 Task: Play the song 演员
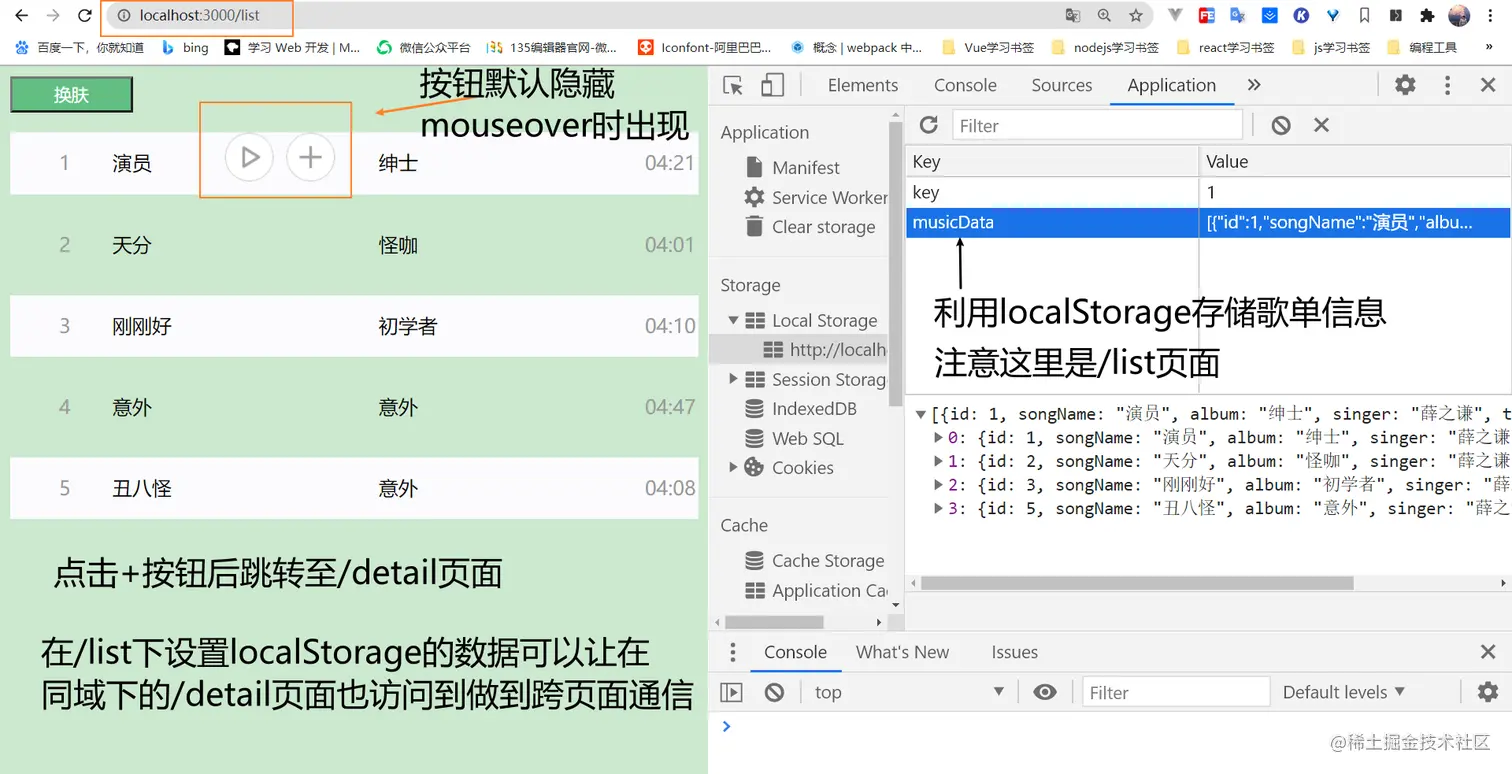pyautogui.click(x=249, y=157)
